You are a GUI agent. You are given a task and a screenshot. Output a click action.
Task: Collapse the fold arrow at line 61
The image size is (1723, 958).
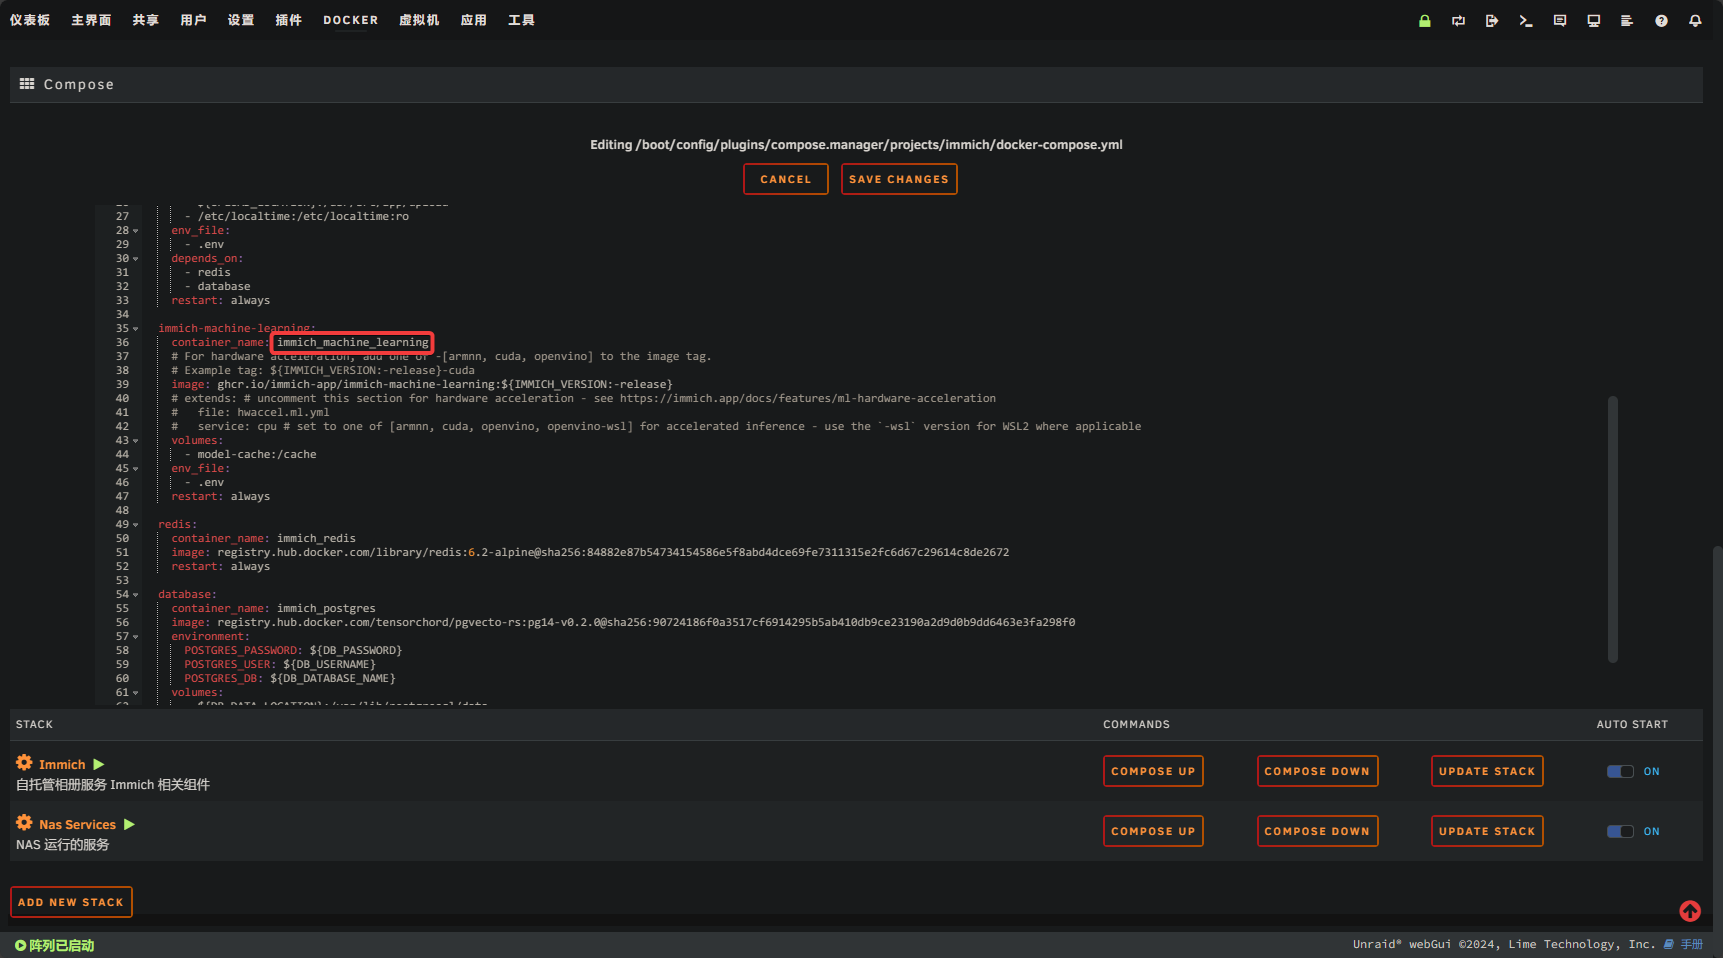[136, 693]
